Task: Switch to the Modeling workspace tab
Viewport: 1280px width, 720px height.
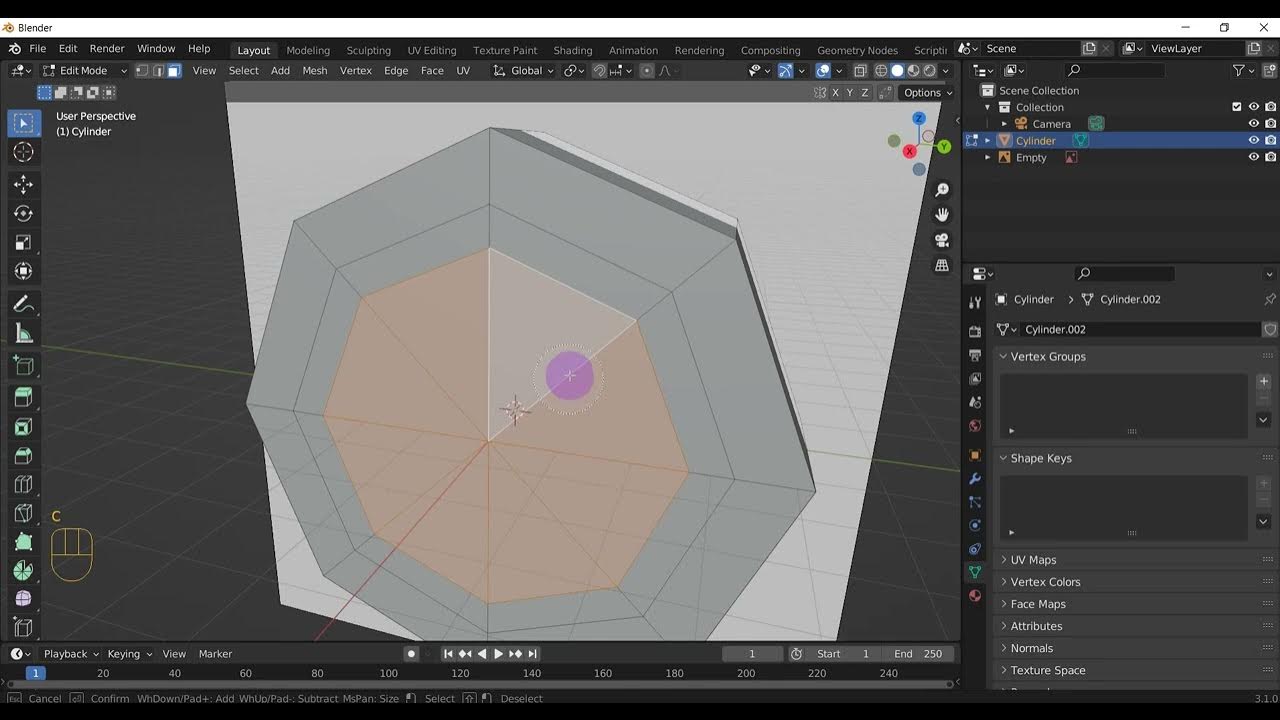Action: [308, 50]
